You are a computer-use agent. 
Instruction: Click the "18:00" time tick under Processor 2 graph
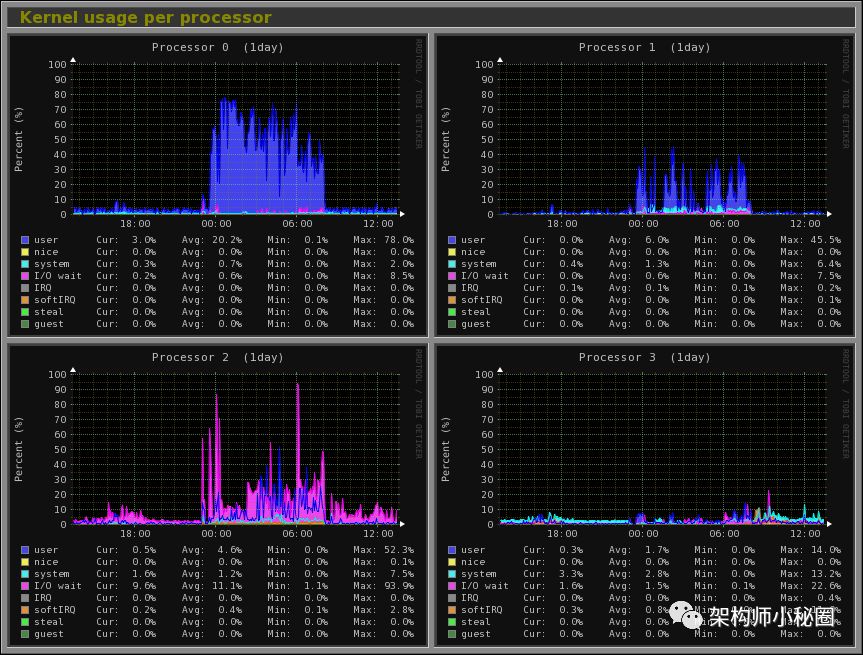coord(135,533)
